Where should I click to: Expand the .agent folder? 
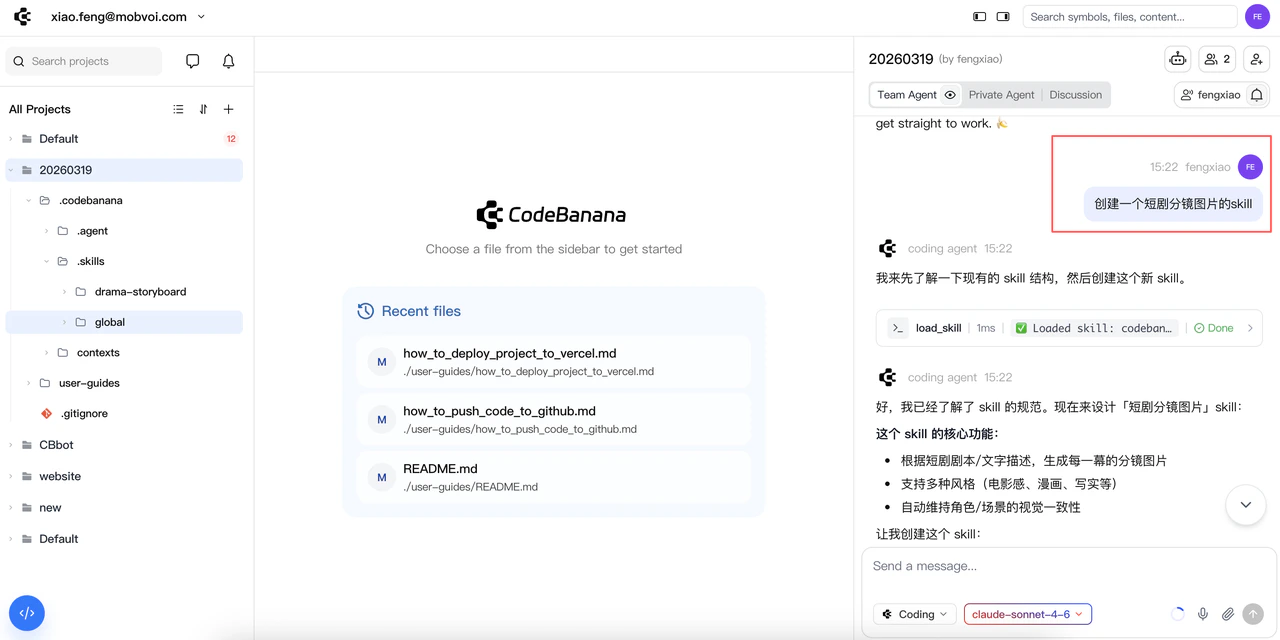pyautogui.click(x=47, y=231)
